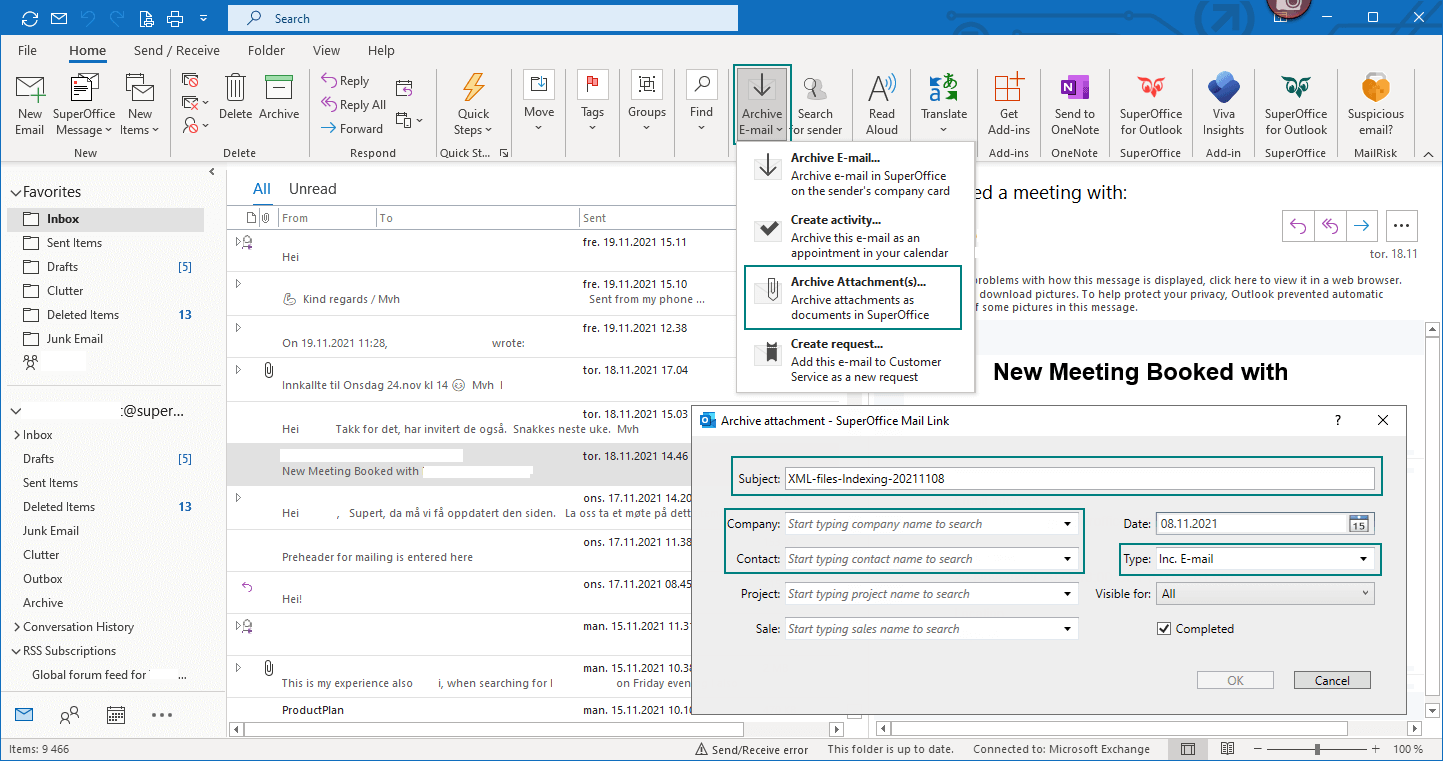Screen dimensions: 1443x761
Task: Click the Ignore conversation icon
Action: pos(190,81)
